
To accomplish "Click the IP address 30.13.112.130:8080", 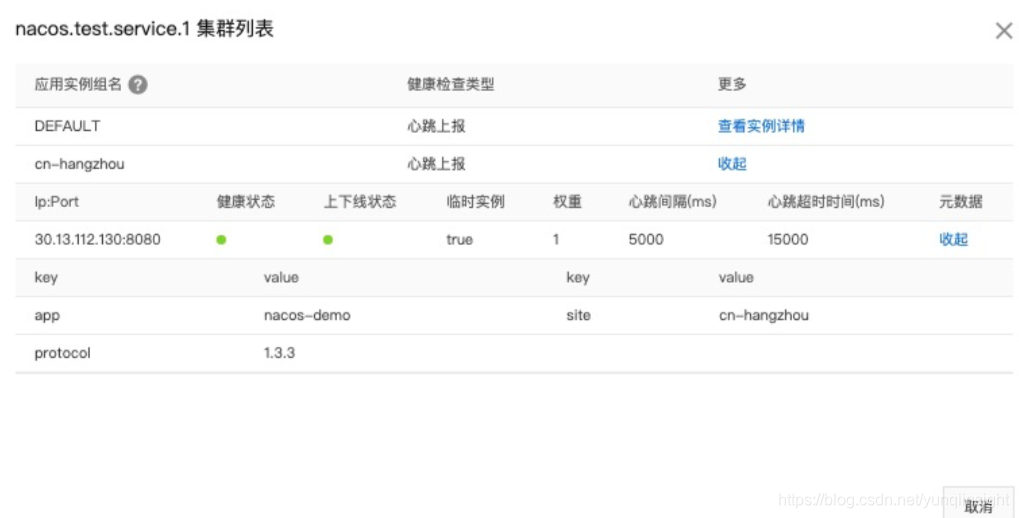I will pos(97,239).
